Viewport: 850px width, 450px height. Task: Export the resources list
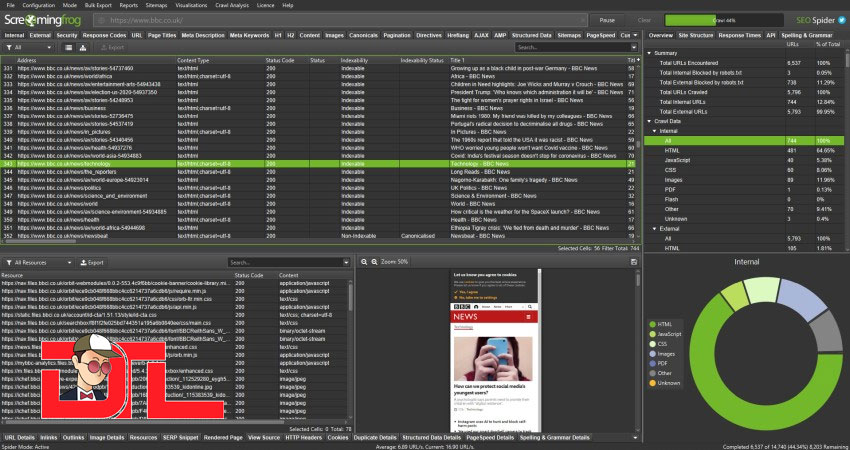(x=92, y=262)
